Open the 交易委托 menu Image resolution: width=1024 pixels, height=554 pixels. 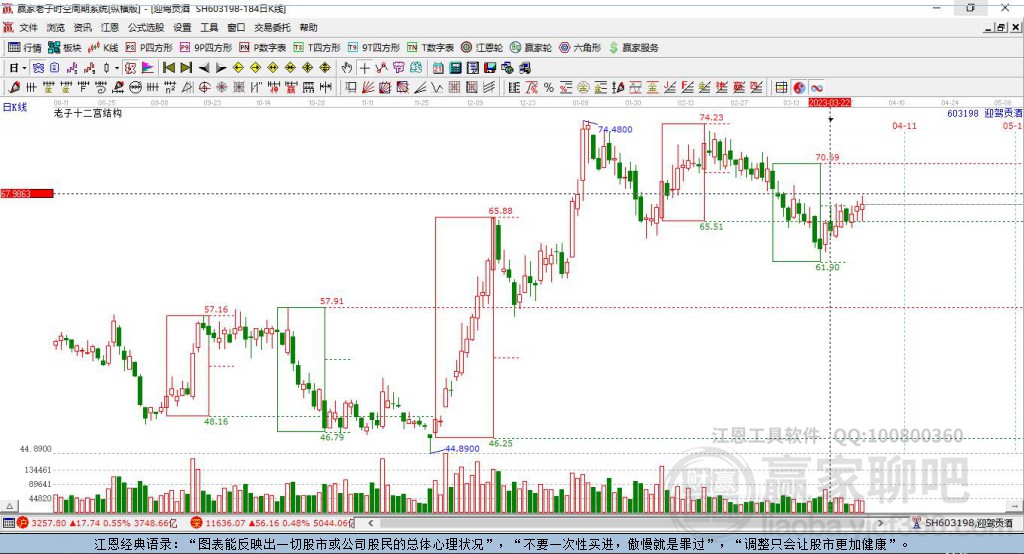click(272, 27)
